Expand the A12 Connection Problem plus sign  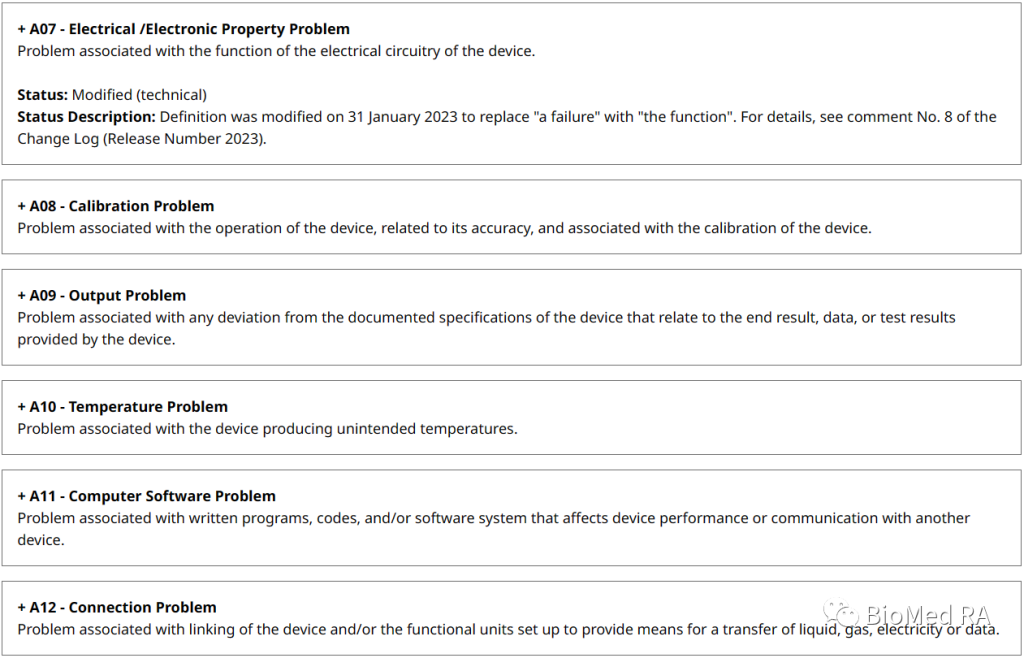click(22, 607)
